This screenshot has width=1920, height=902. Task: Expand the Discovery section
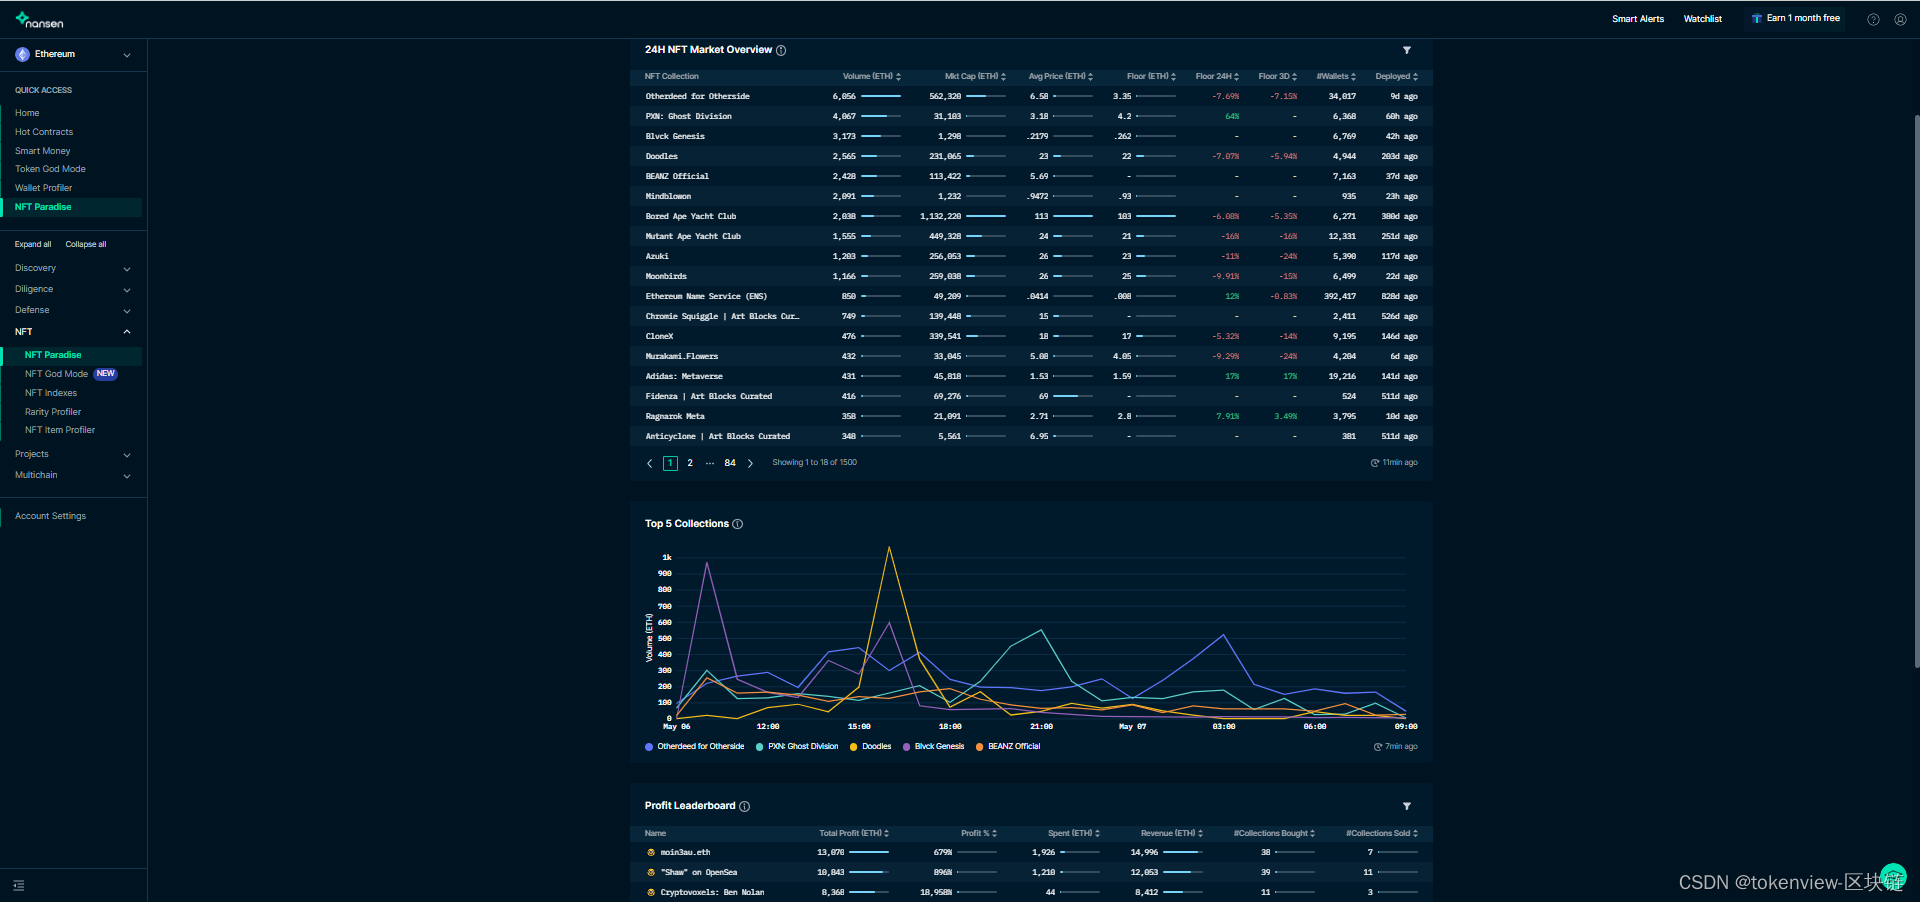pyautogui.click(x=73, y=268)
